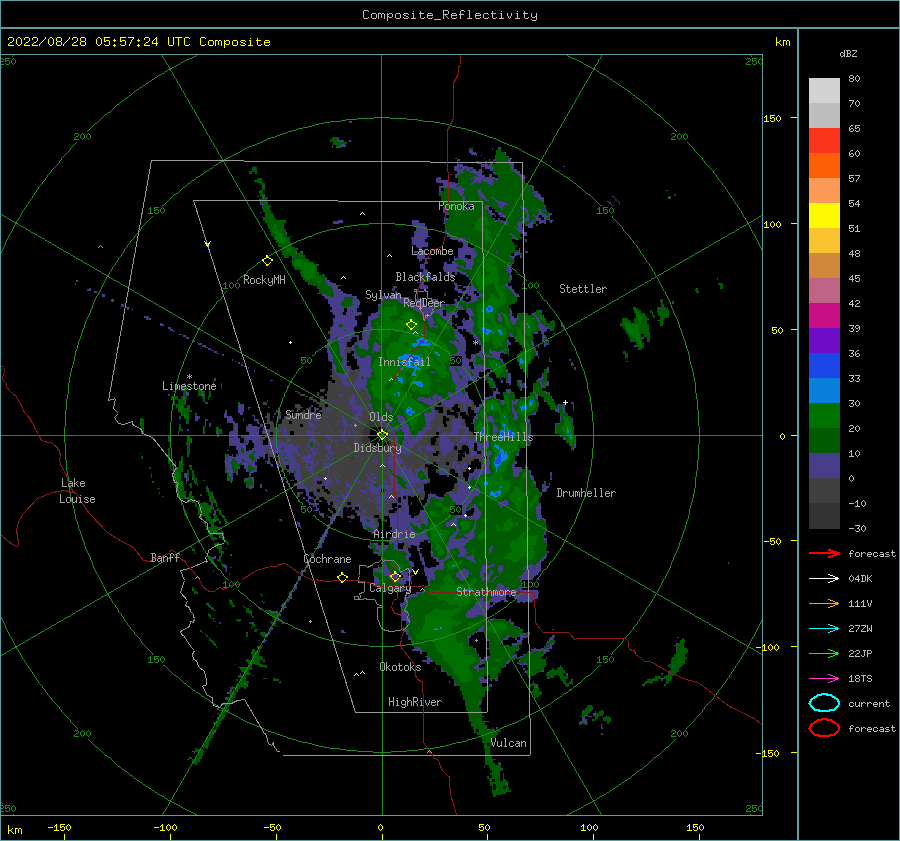Pick the yellow 51-54 dBZ swatch
Viewport: 900px width, 841px height.
pos(824,216)
